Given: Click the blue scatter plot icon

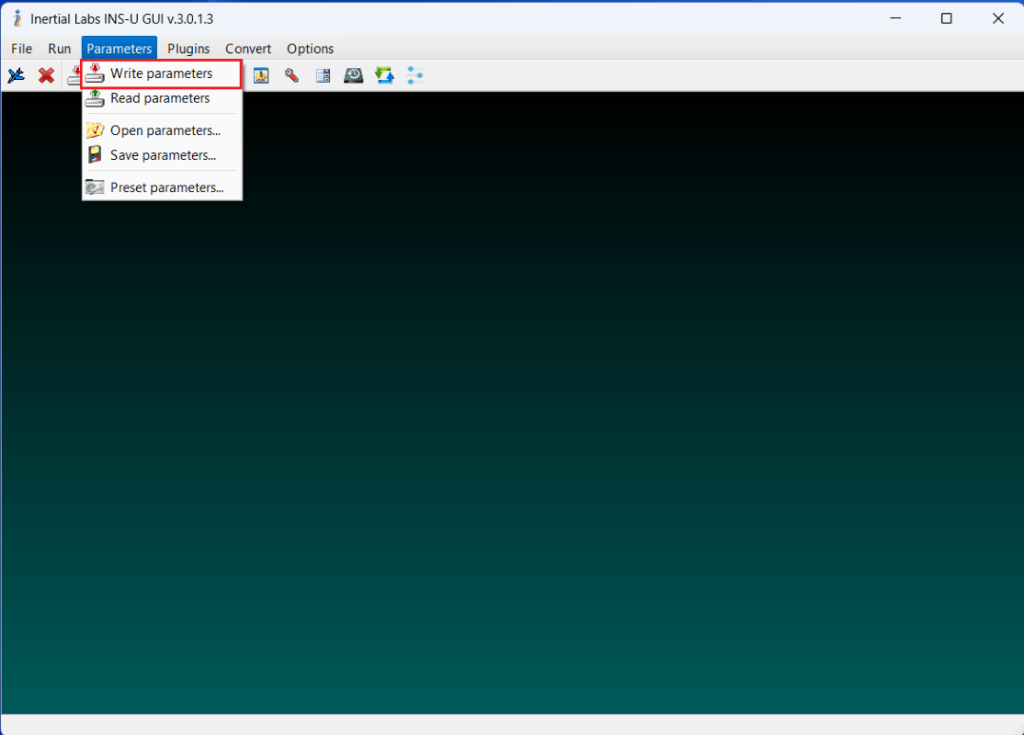Looking at the screenshot, I should click(x=415, y=75).
